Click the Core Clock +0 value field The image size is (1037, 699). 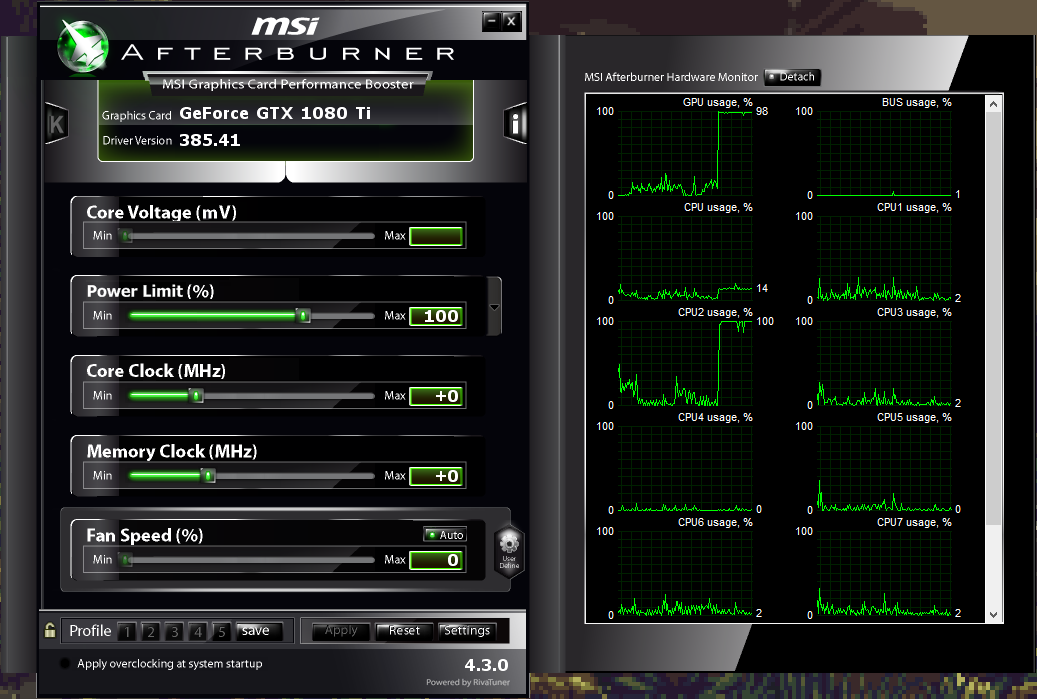[436, 396]
